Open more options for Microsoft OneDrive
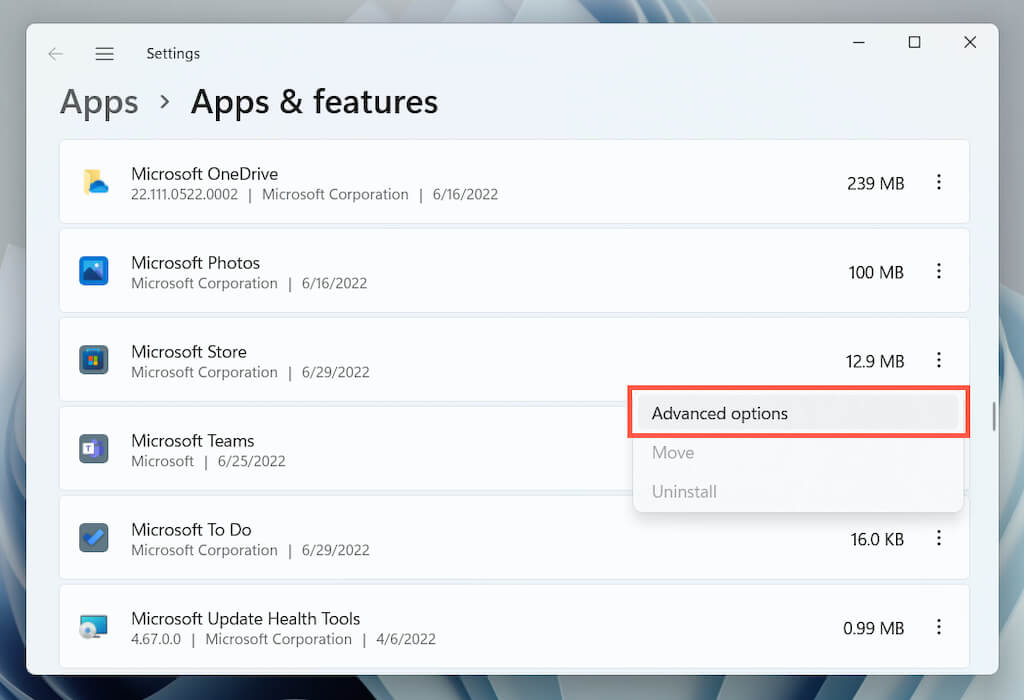This screenshot has width=1024, height=700. 938,182
